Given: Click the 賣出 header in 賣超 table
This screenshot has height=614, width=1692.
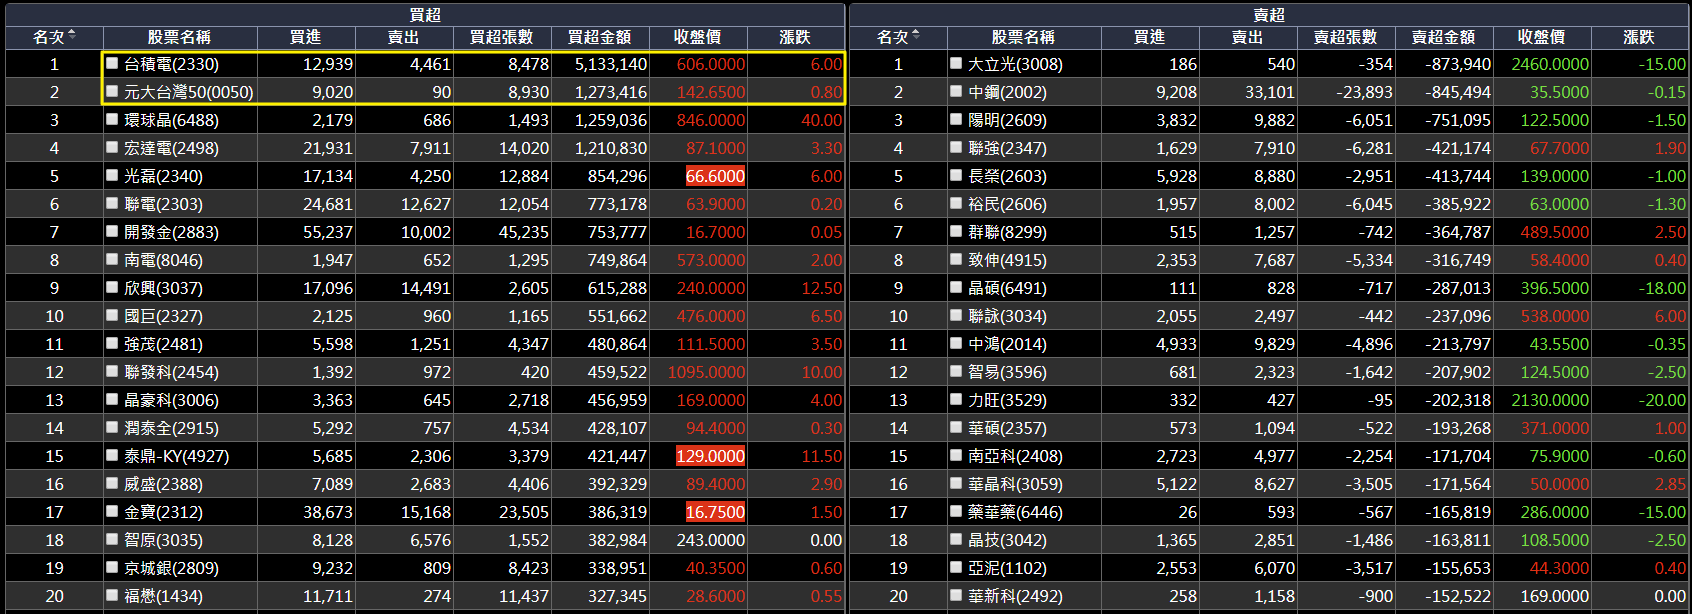Looking at the screenshot, I should (1247, 37).
